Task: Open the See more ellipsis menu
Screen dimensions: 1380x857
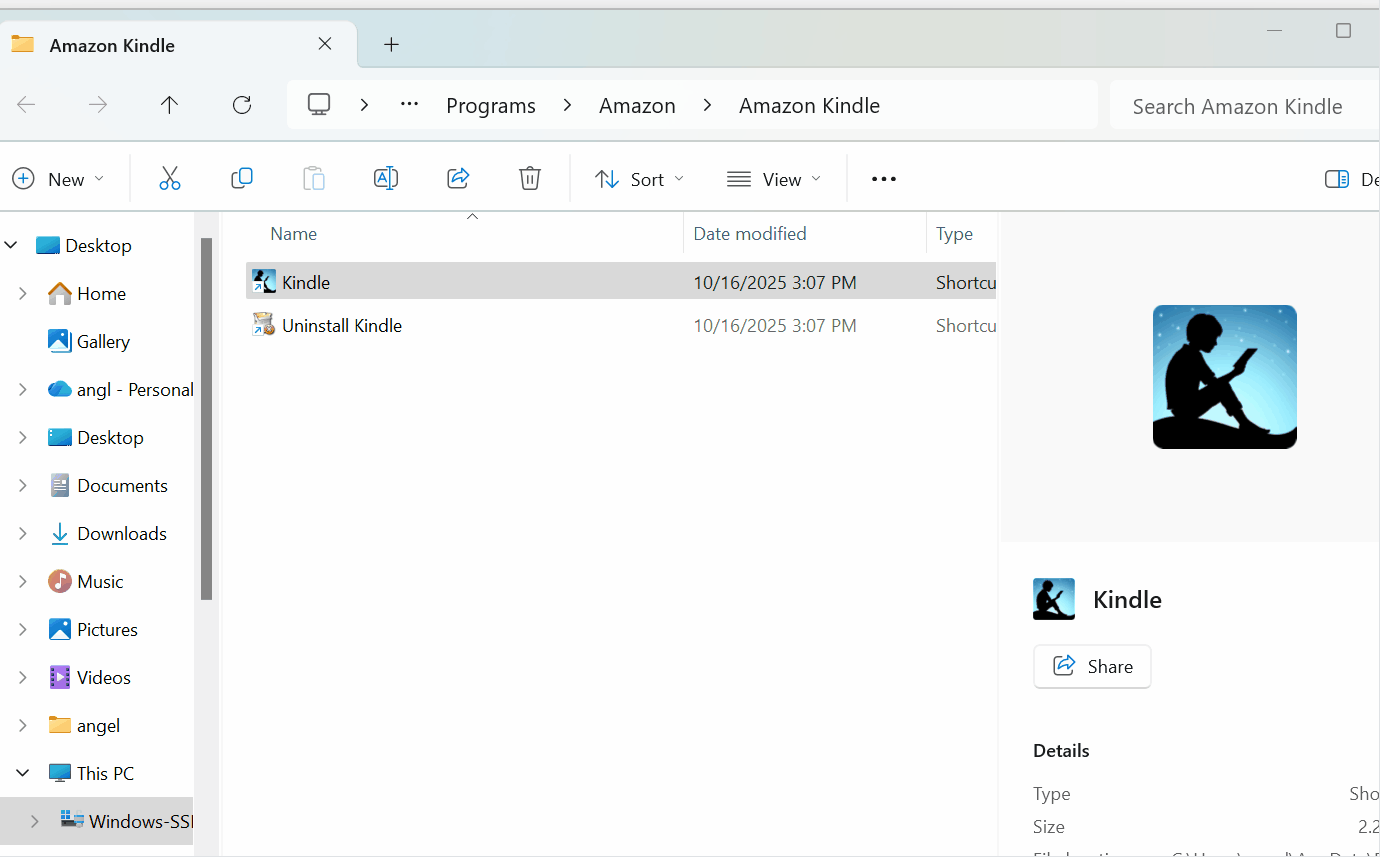Action: (x=883, y=179)
